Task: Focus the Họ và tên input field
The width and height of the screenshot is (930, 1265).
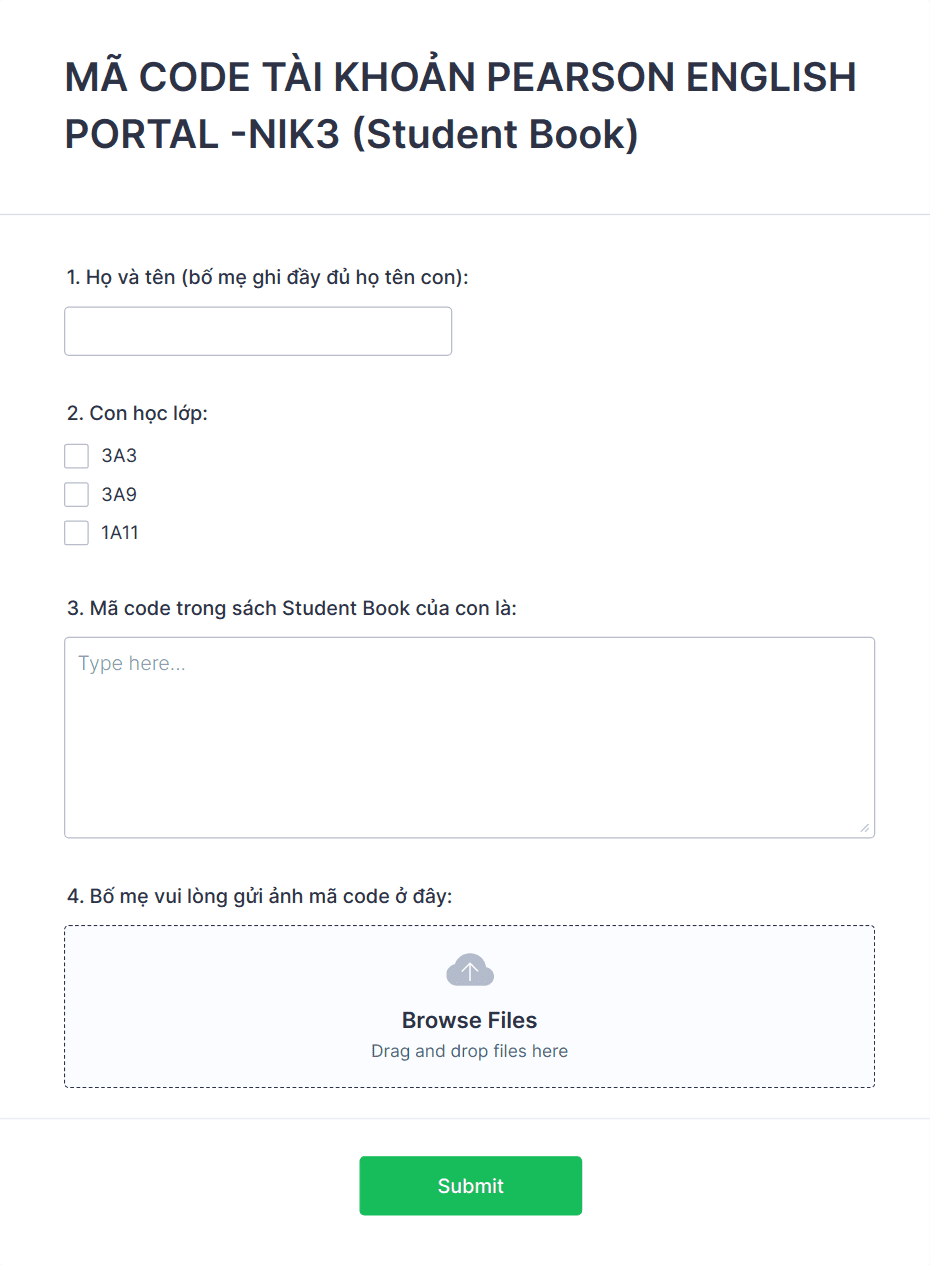Action: tap(258, 331)
